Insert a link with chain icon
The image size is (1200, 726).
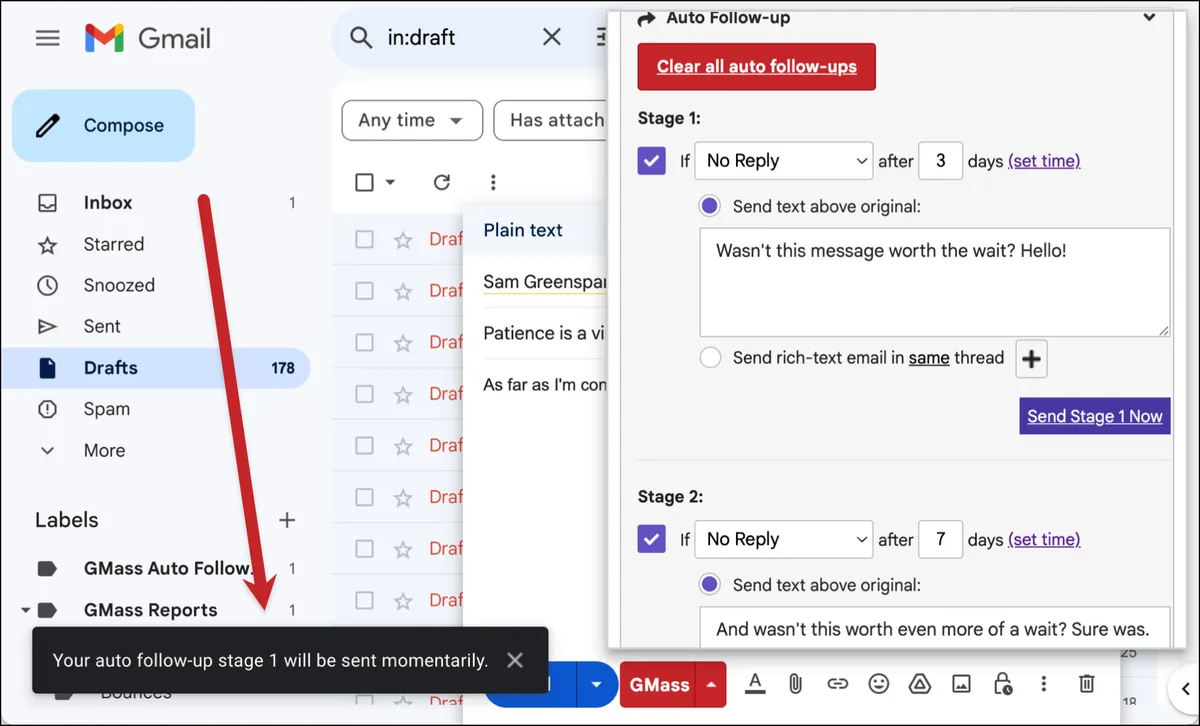coord(838,684)
